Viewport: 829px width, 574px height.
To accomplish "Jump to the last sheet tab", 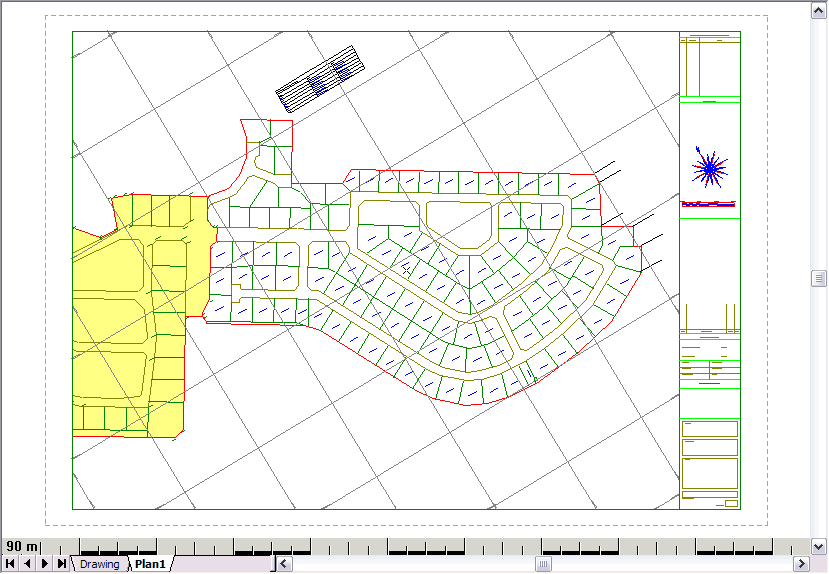I will (62, 564).
